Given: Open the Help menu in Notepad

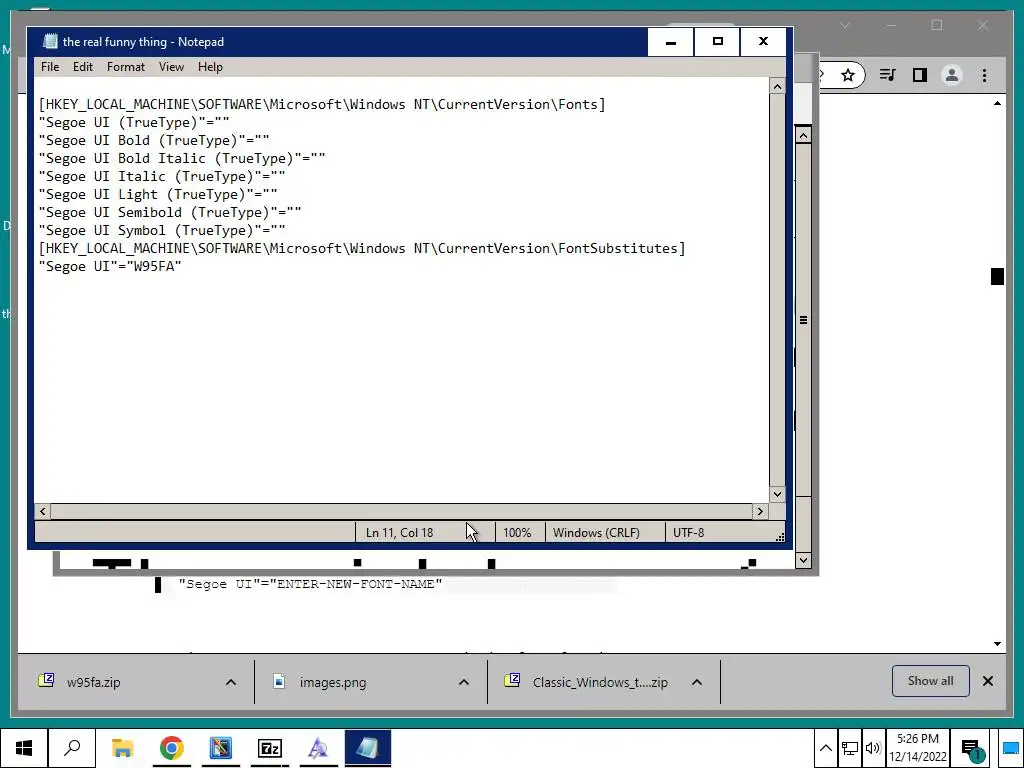Looking at the screenshot, I should coord(210,67).
